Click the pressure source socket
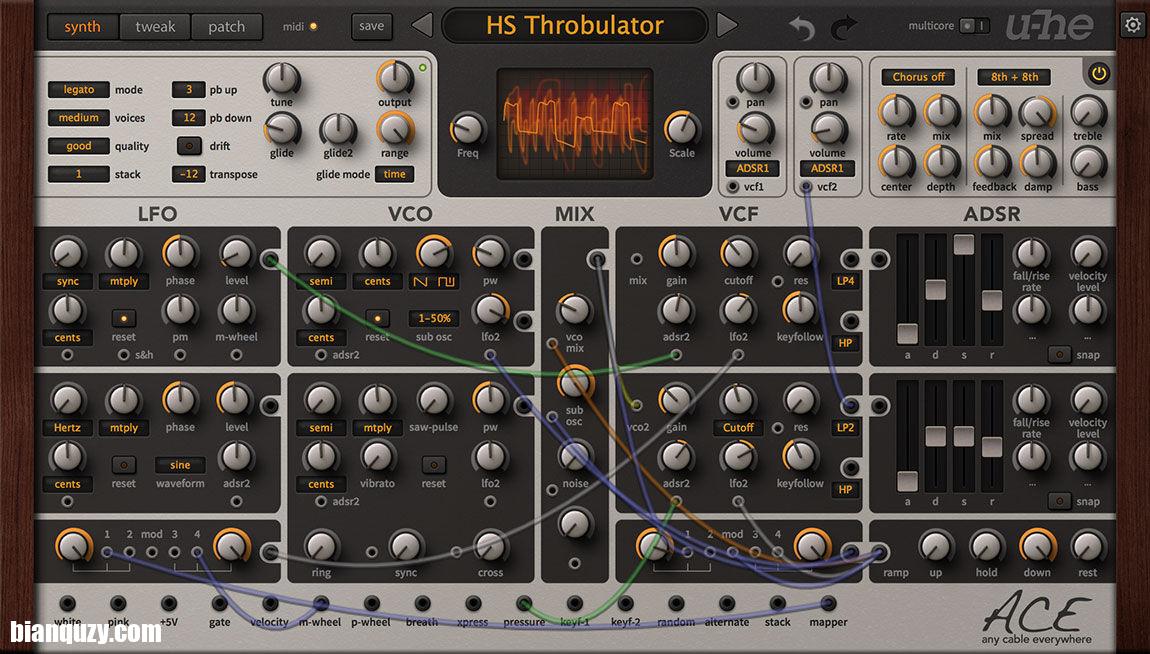This screenshot has height=654, width=1150. (x=524, y=603)
